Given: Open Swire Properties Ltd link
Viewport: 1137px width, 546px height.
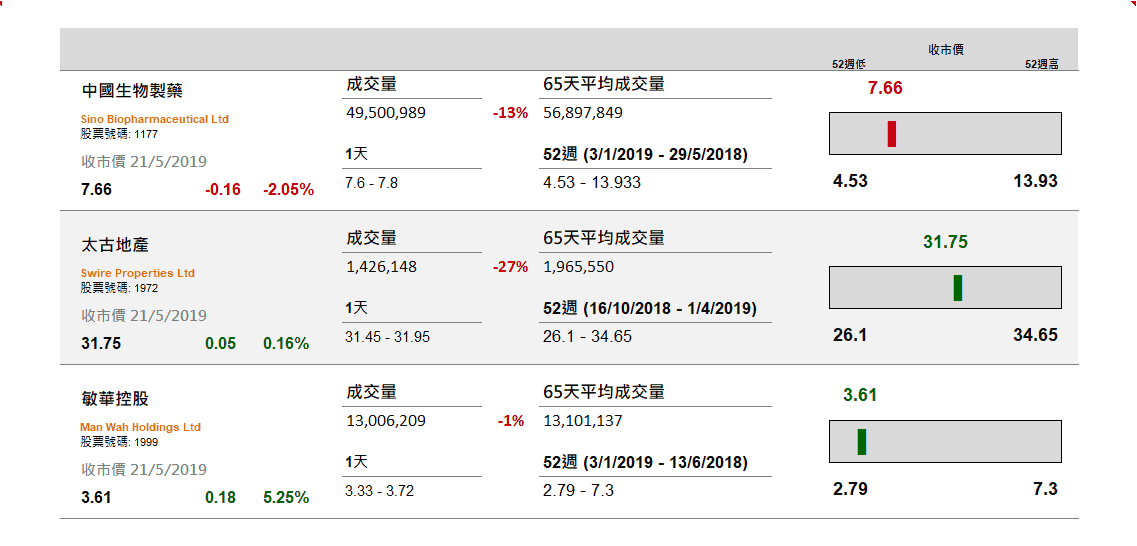Looking at the screenshot, I should [x=138, y=273].
